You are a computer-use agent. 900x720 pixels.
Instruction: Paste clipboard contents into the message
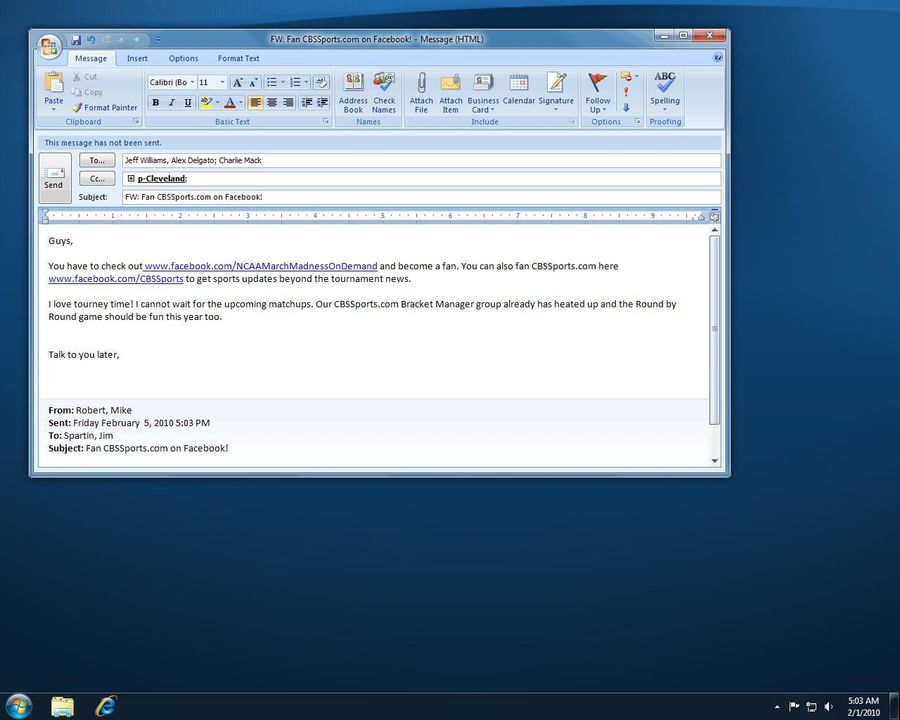point(54,91)
